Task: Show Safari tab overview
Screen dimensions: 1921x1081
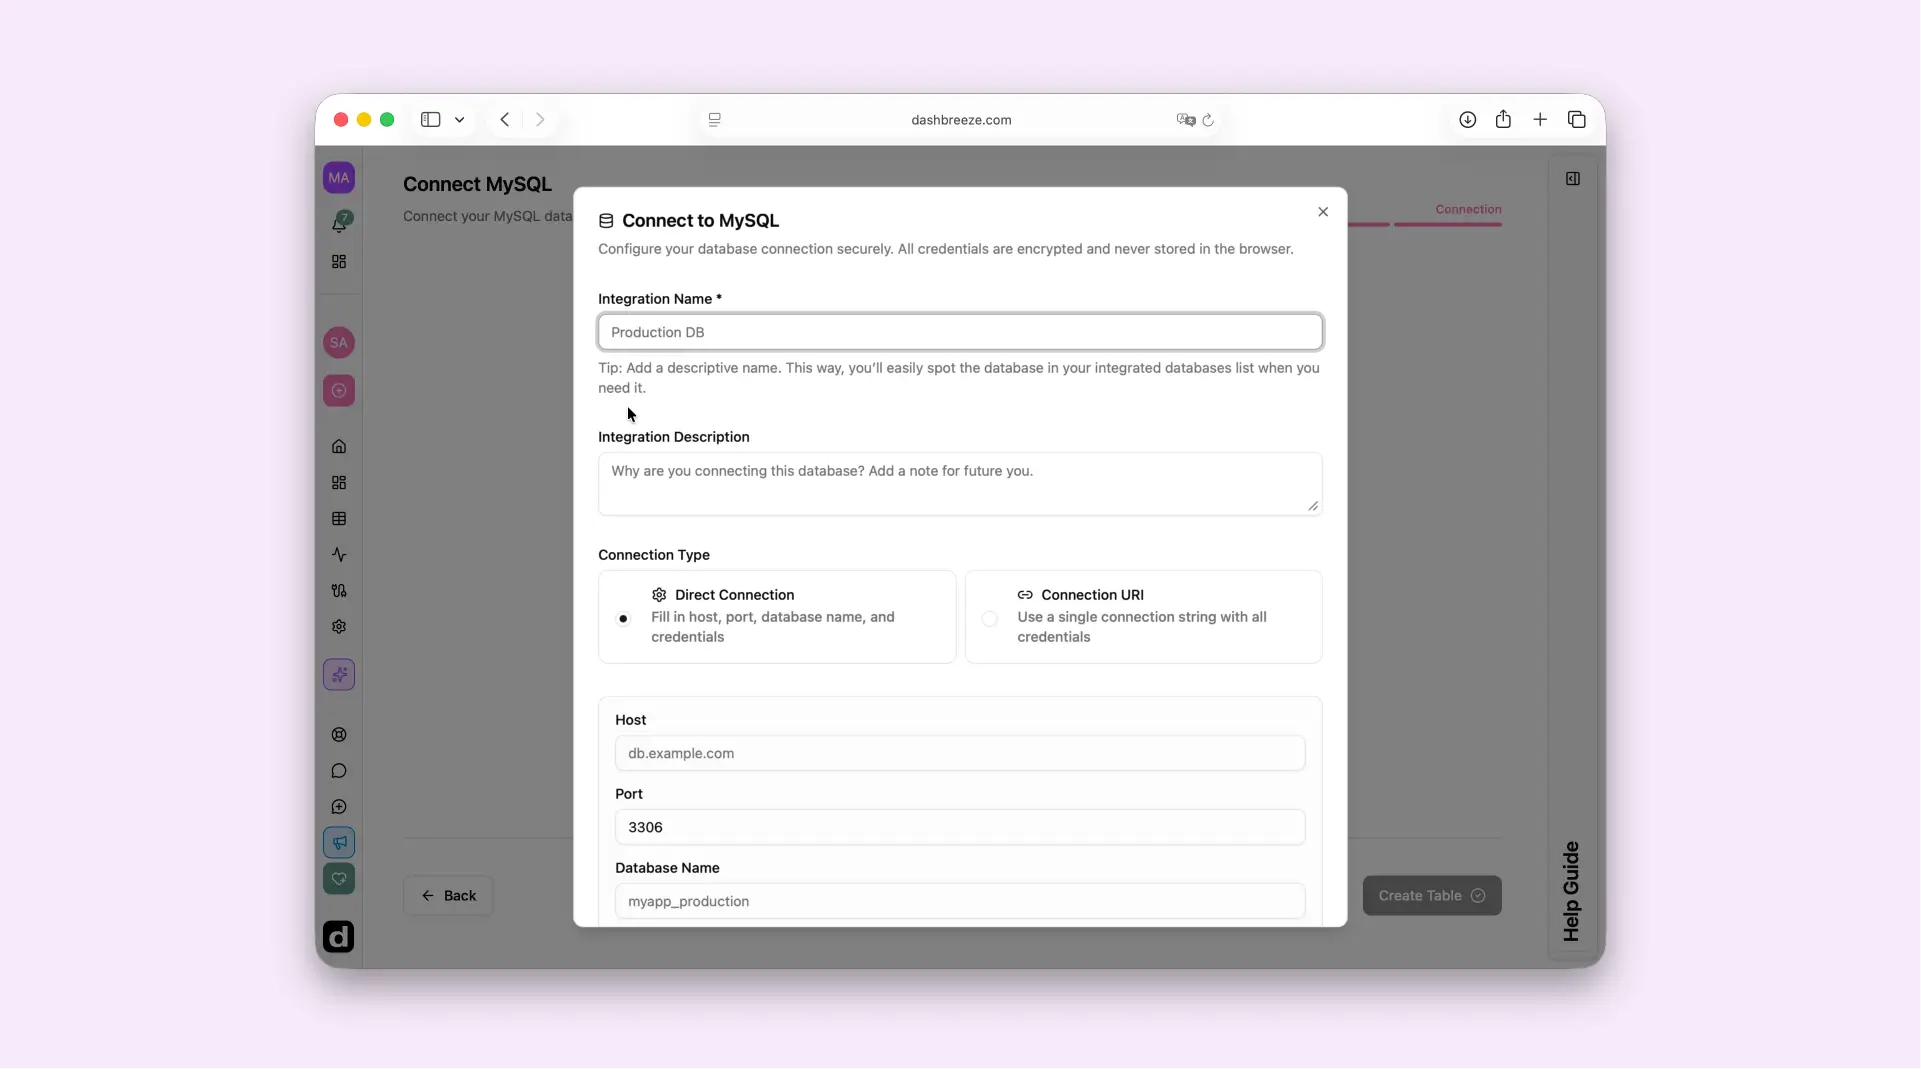Action: 1578,120
